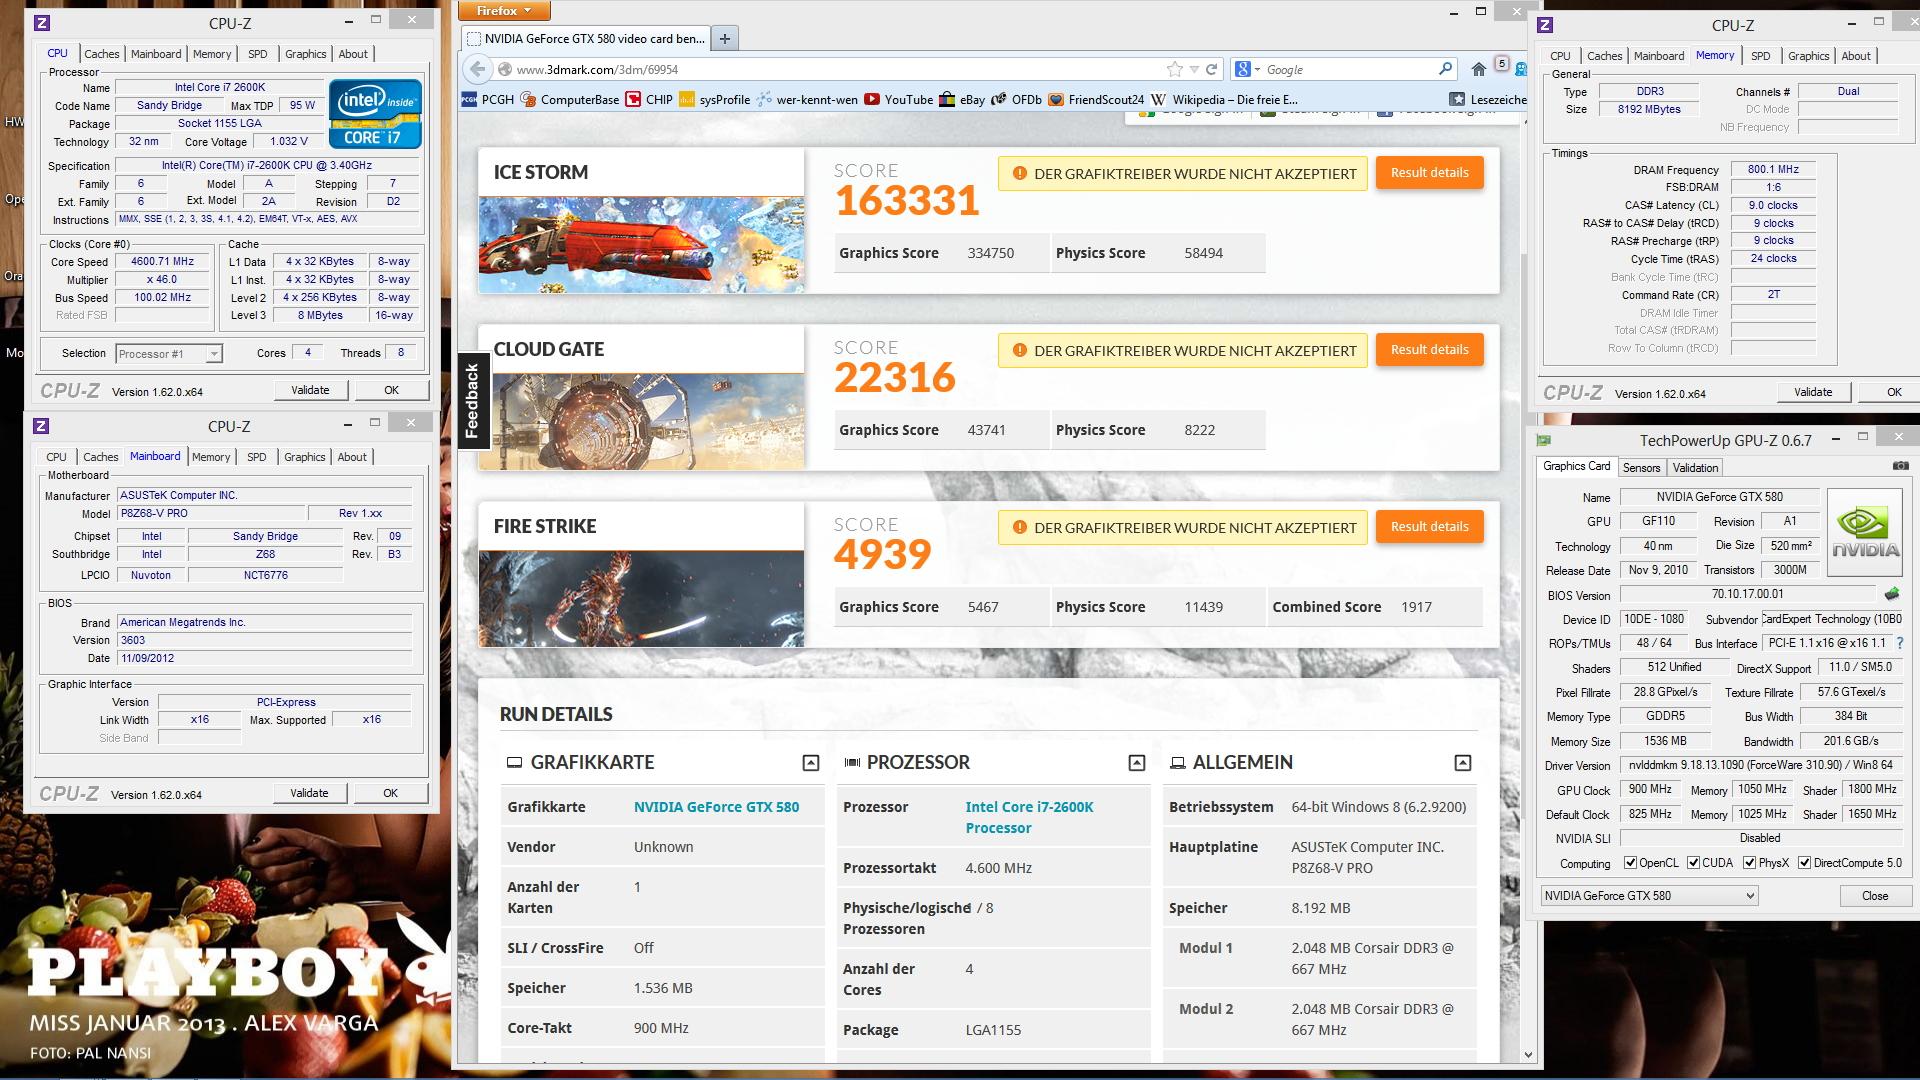The height and width of the screenshot is (1080, 1920).
Task: Open the Firefox home page icon
Action: (1479, 69)
